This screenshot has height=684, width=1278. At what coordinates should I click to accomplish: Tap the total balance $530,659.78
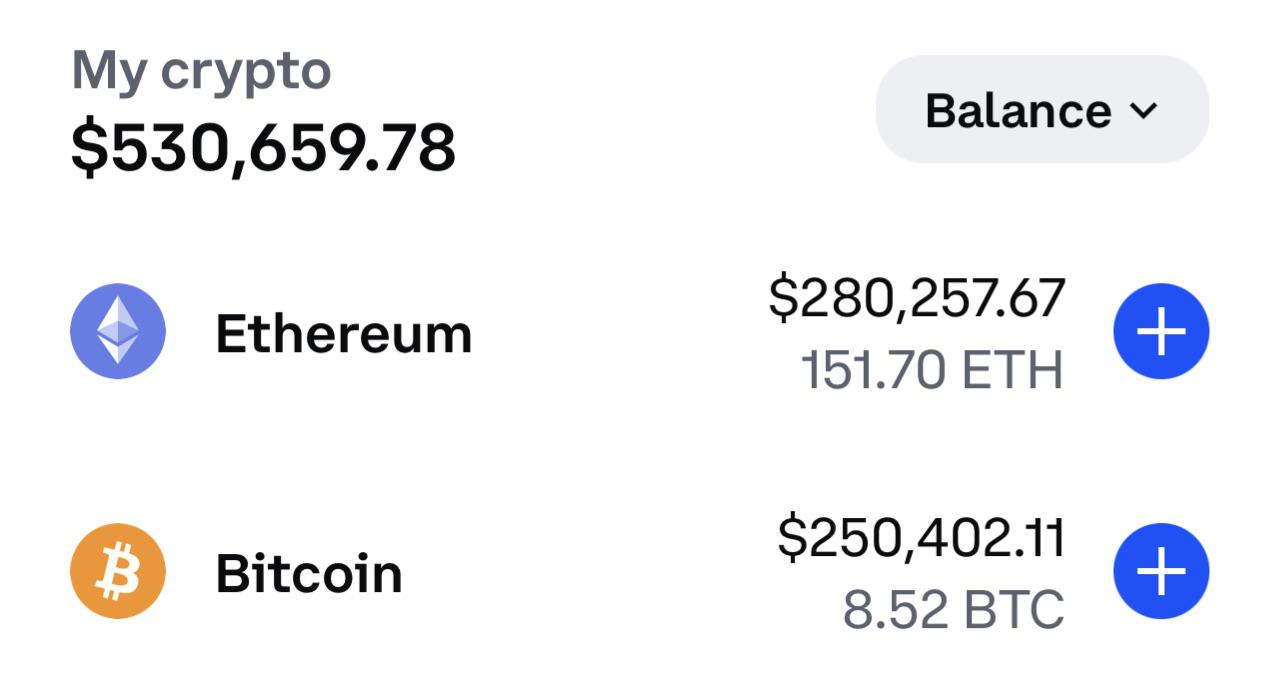[263, 147]
